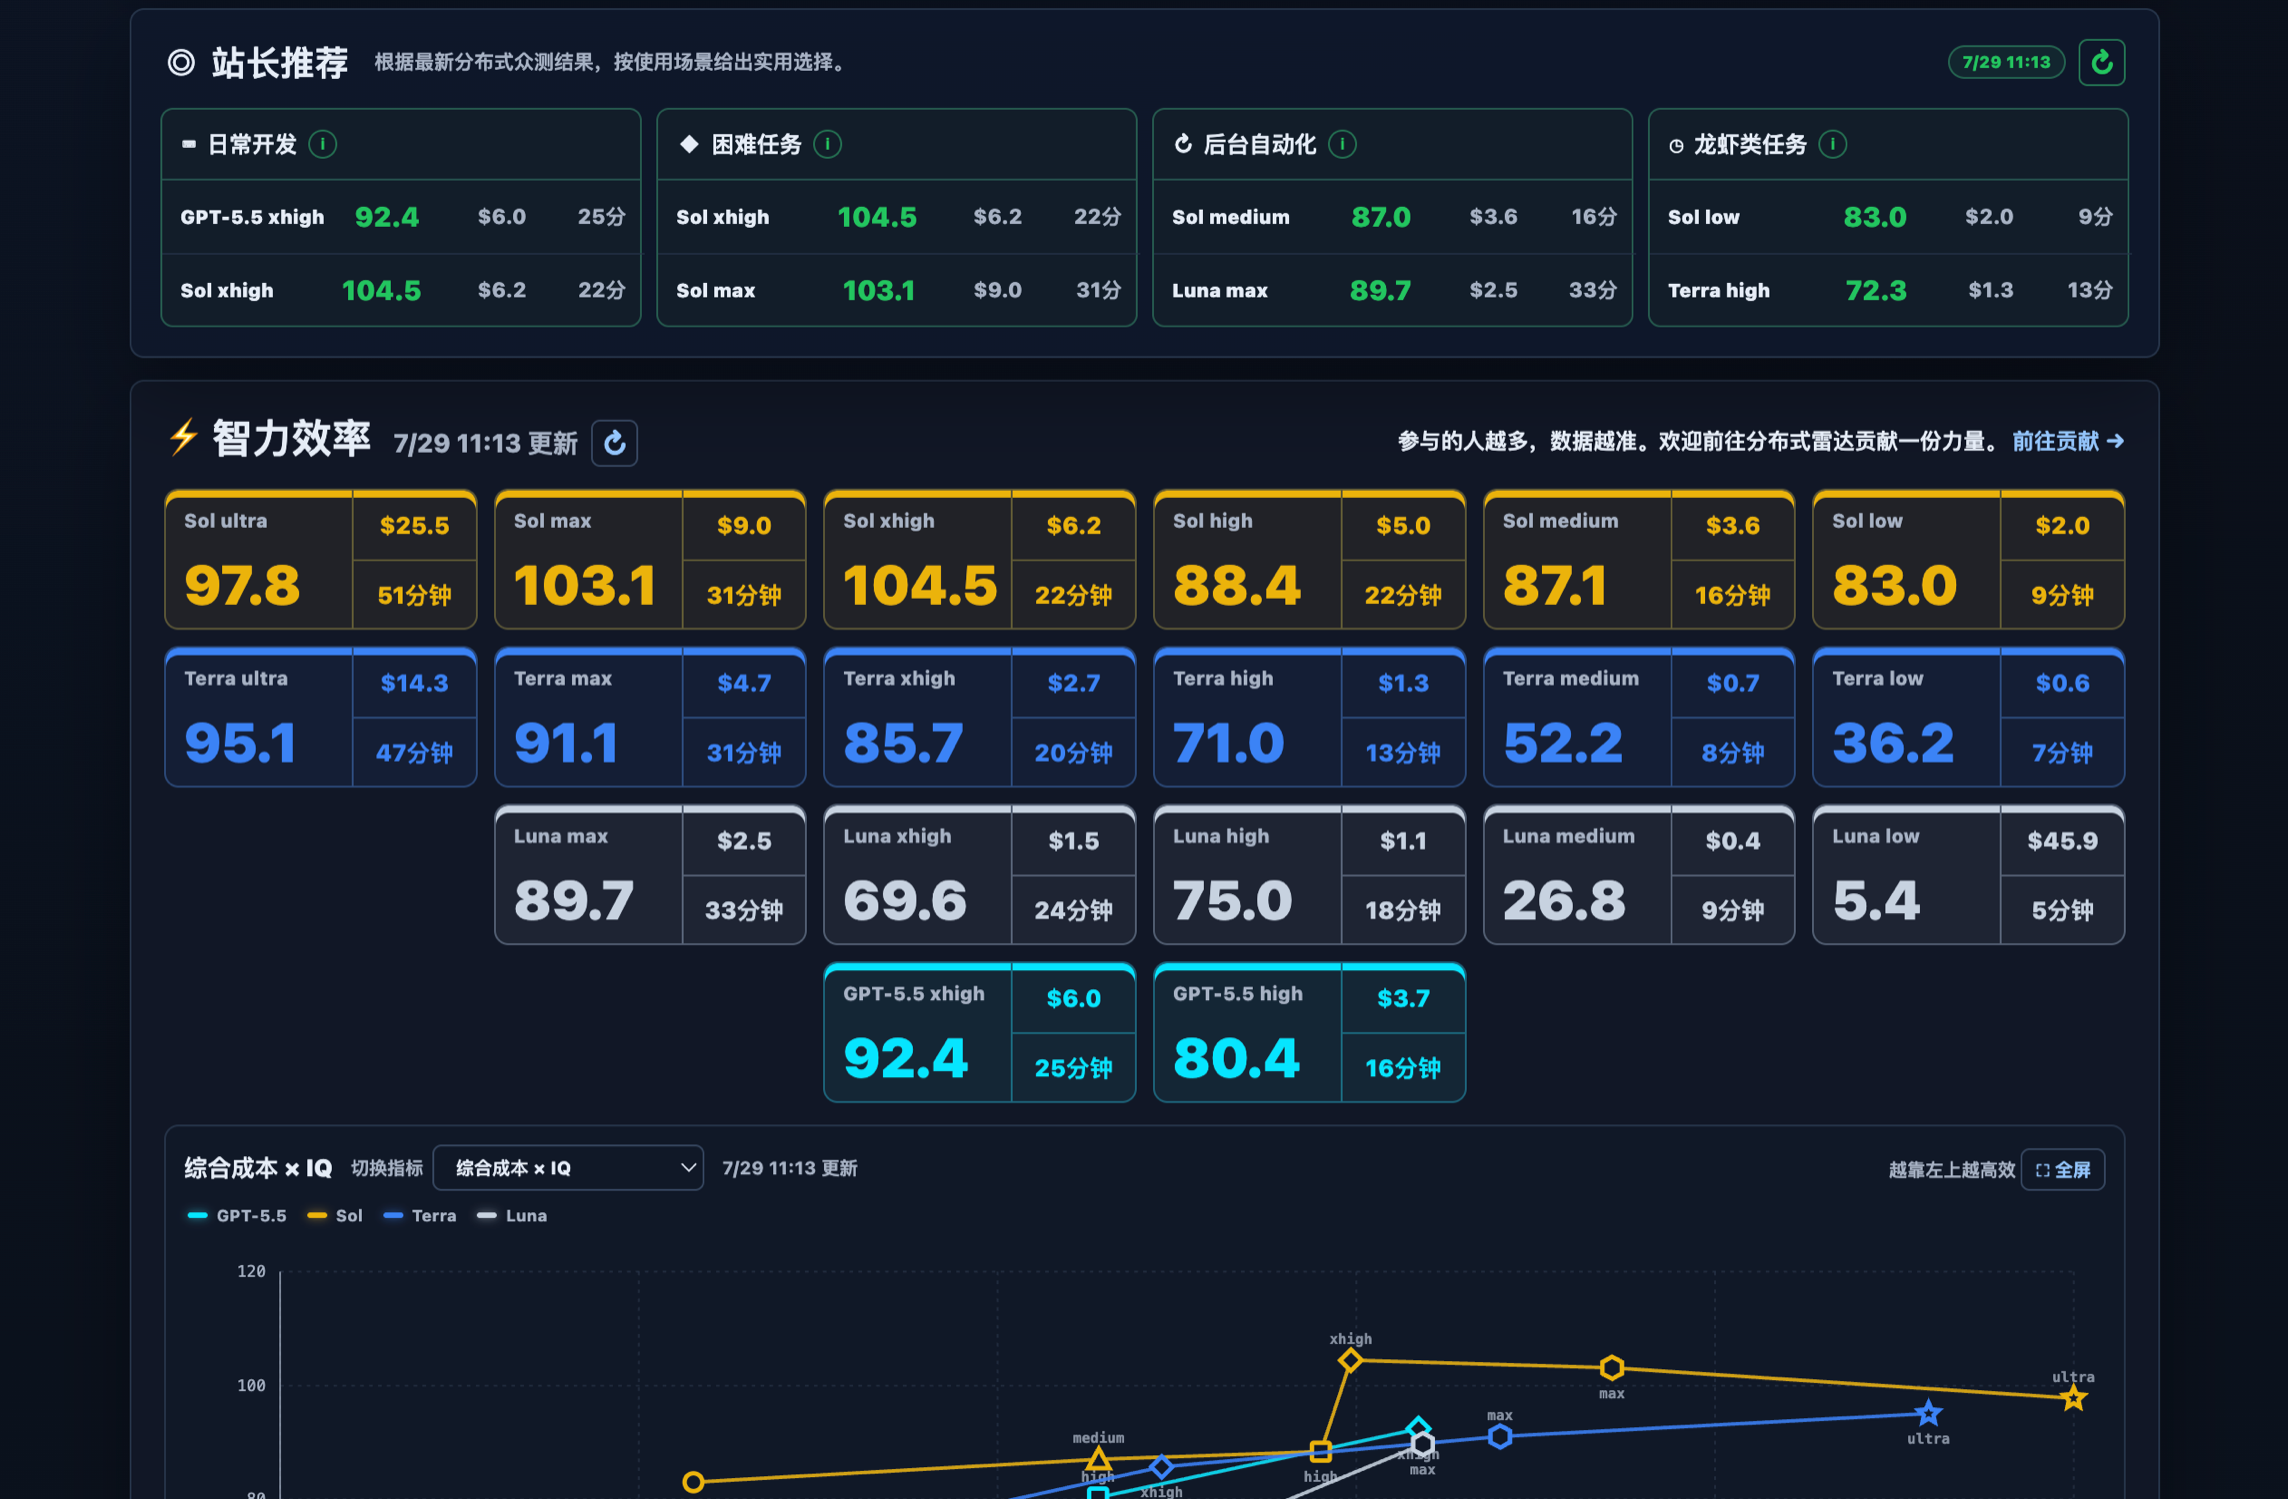Open the Terra medium score card
Screen dimensions: 2288x1499
click(x=1639, y=717)
